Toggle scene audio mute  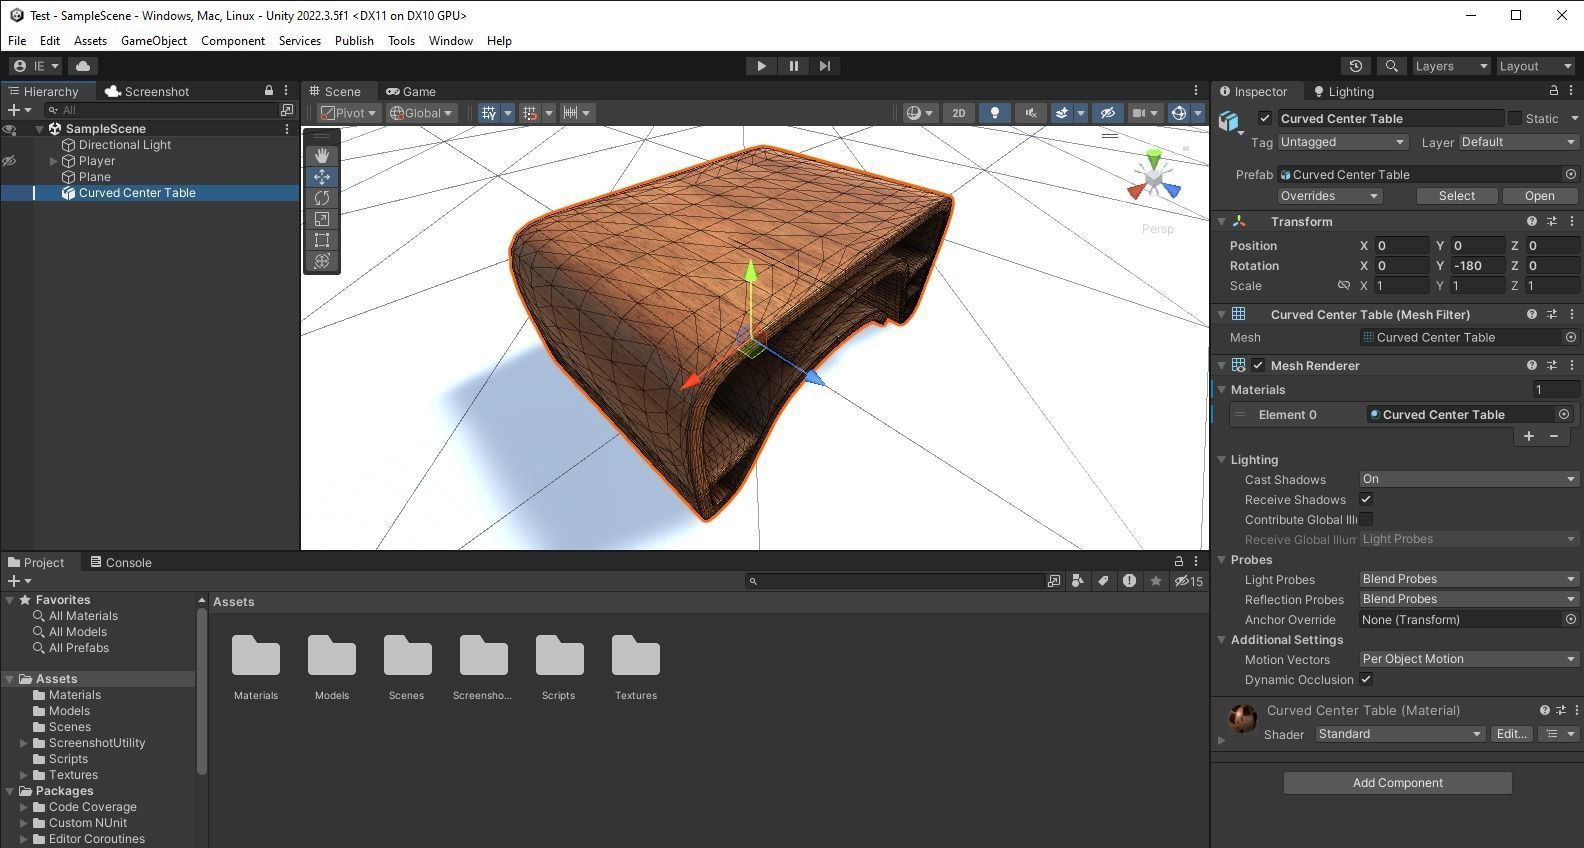pyautogui.click(x=1031, y=113)
